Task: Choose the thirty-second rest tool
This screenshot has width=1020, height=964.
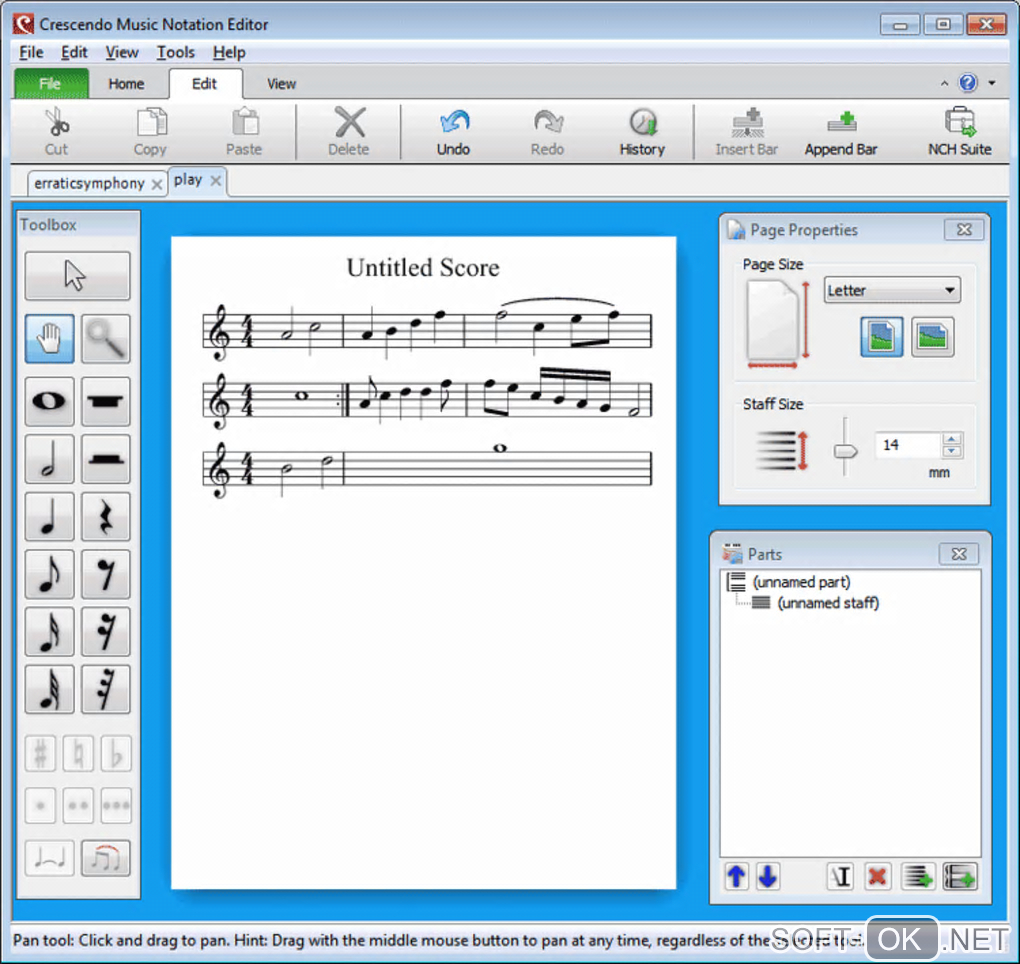Action: coord(105,690)
